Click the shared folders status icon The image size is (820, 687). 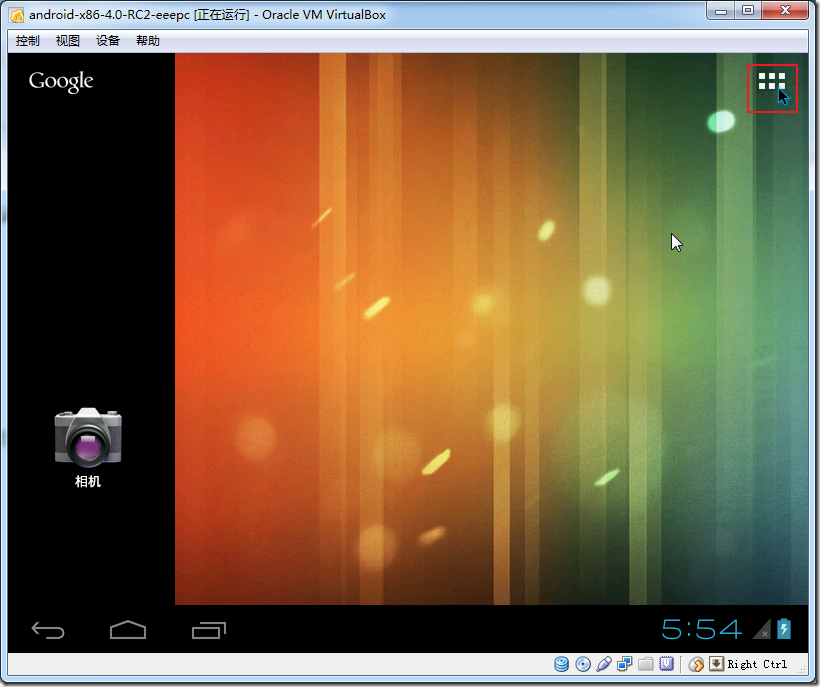coord(645,664)
